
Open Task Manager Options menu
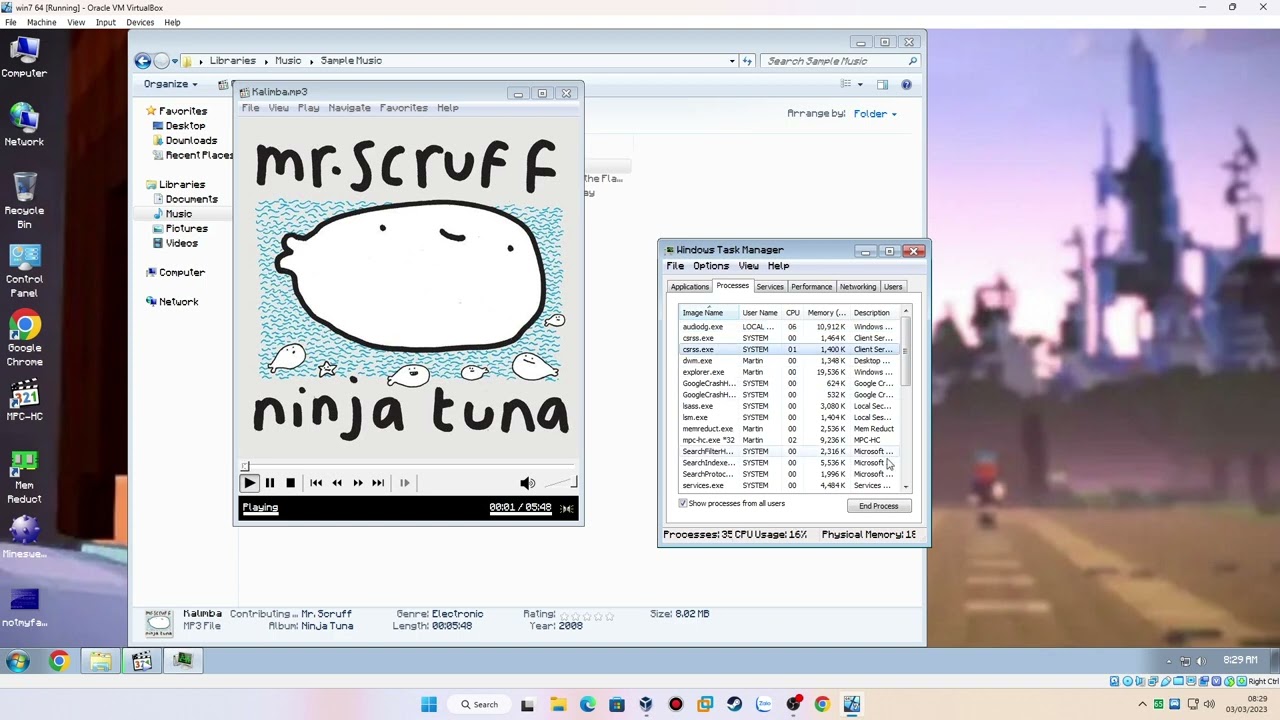pyautogui.click(x=711, y=266)
